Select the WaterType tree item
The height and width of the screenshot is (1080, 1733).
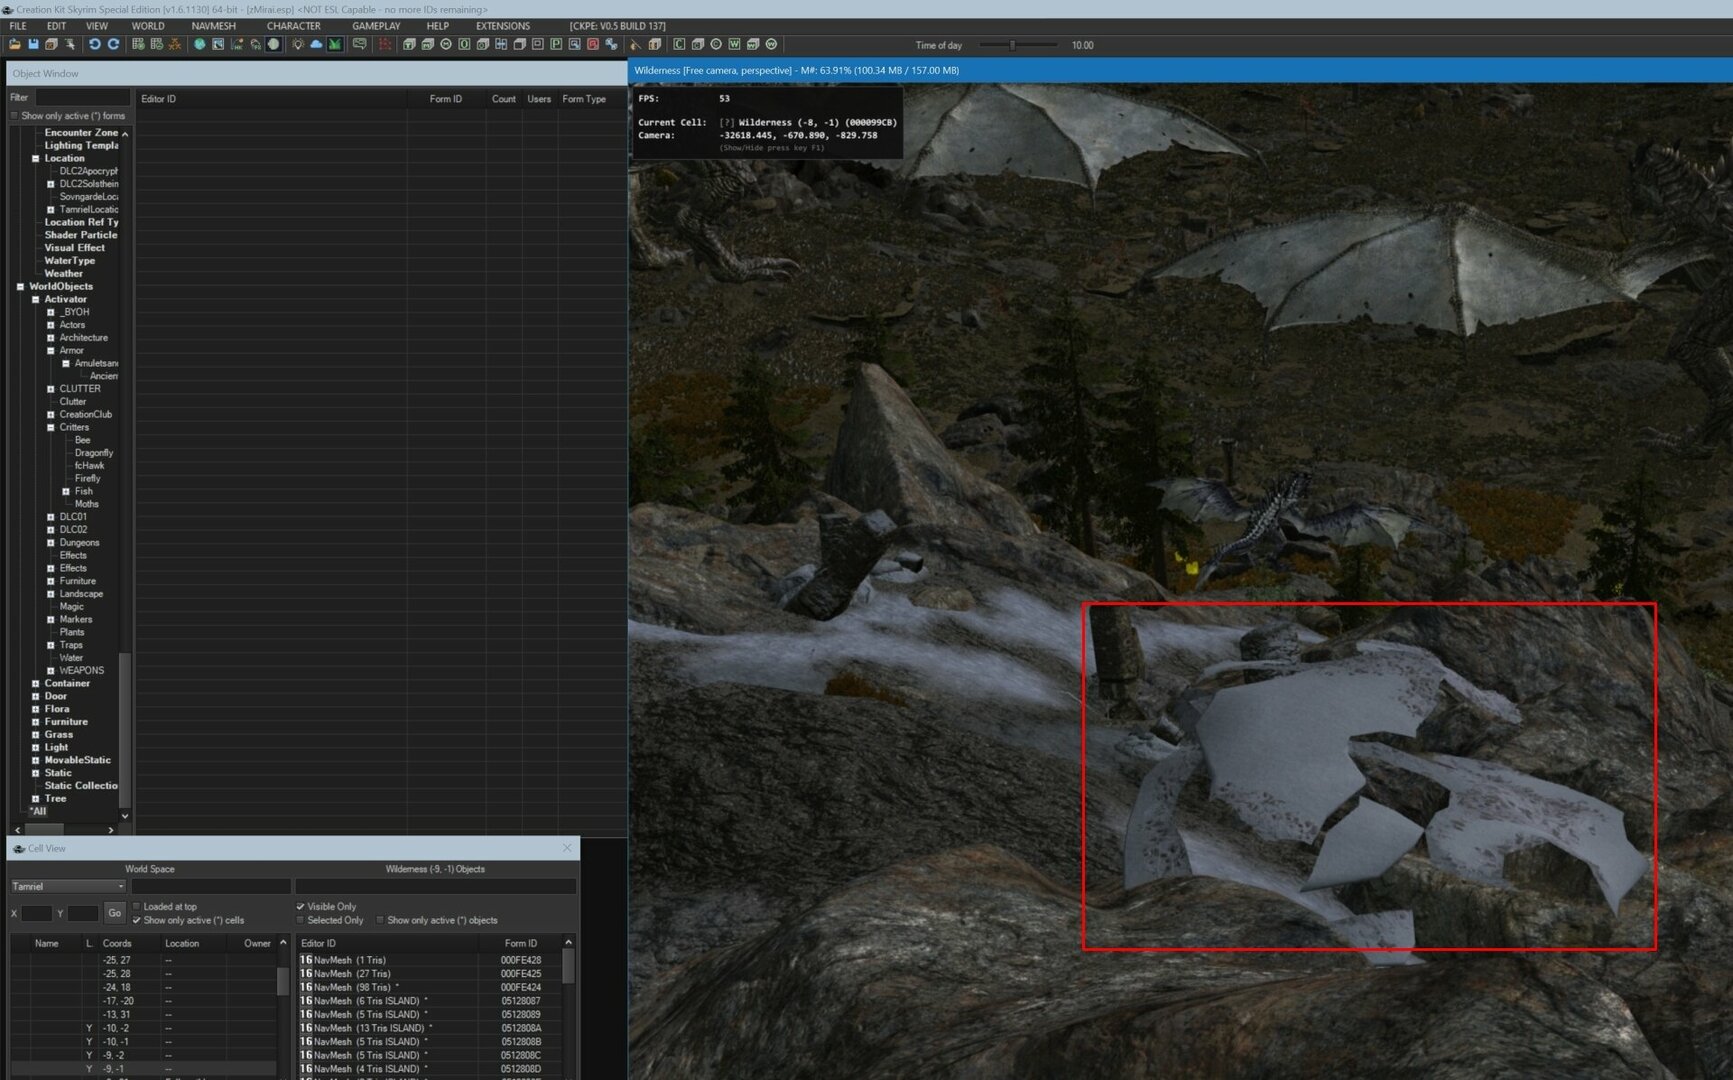70,261
